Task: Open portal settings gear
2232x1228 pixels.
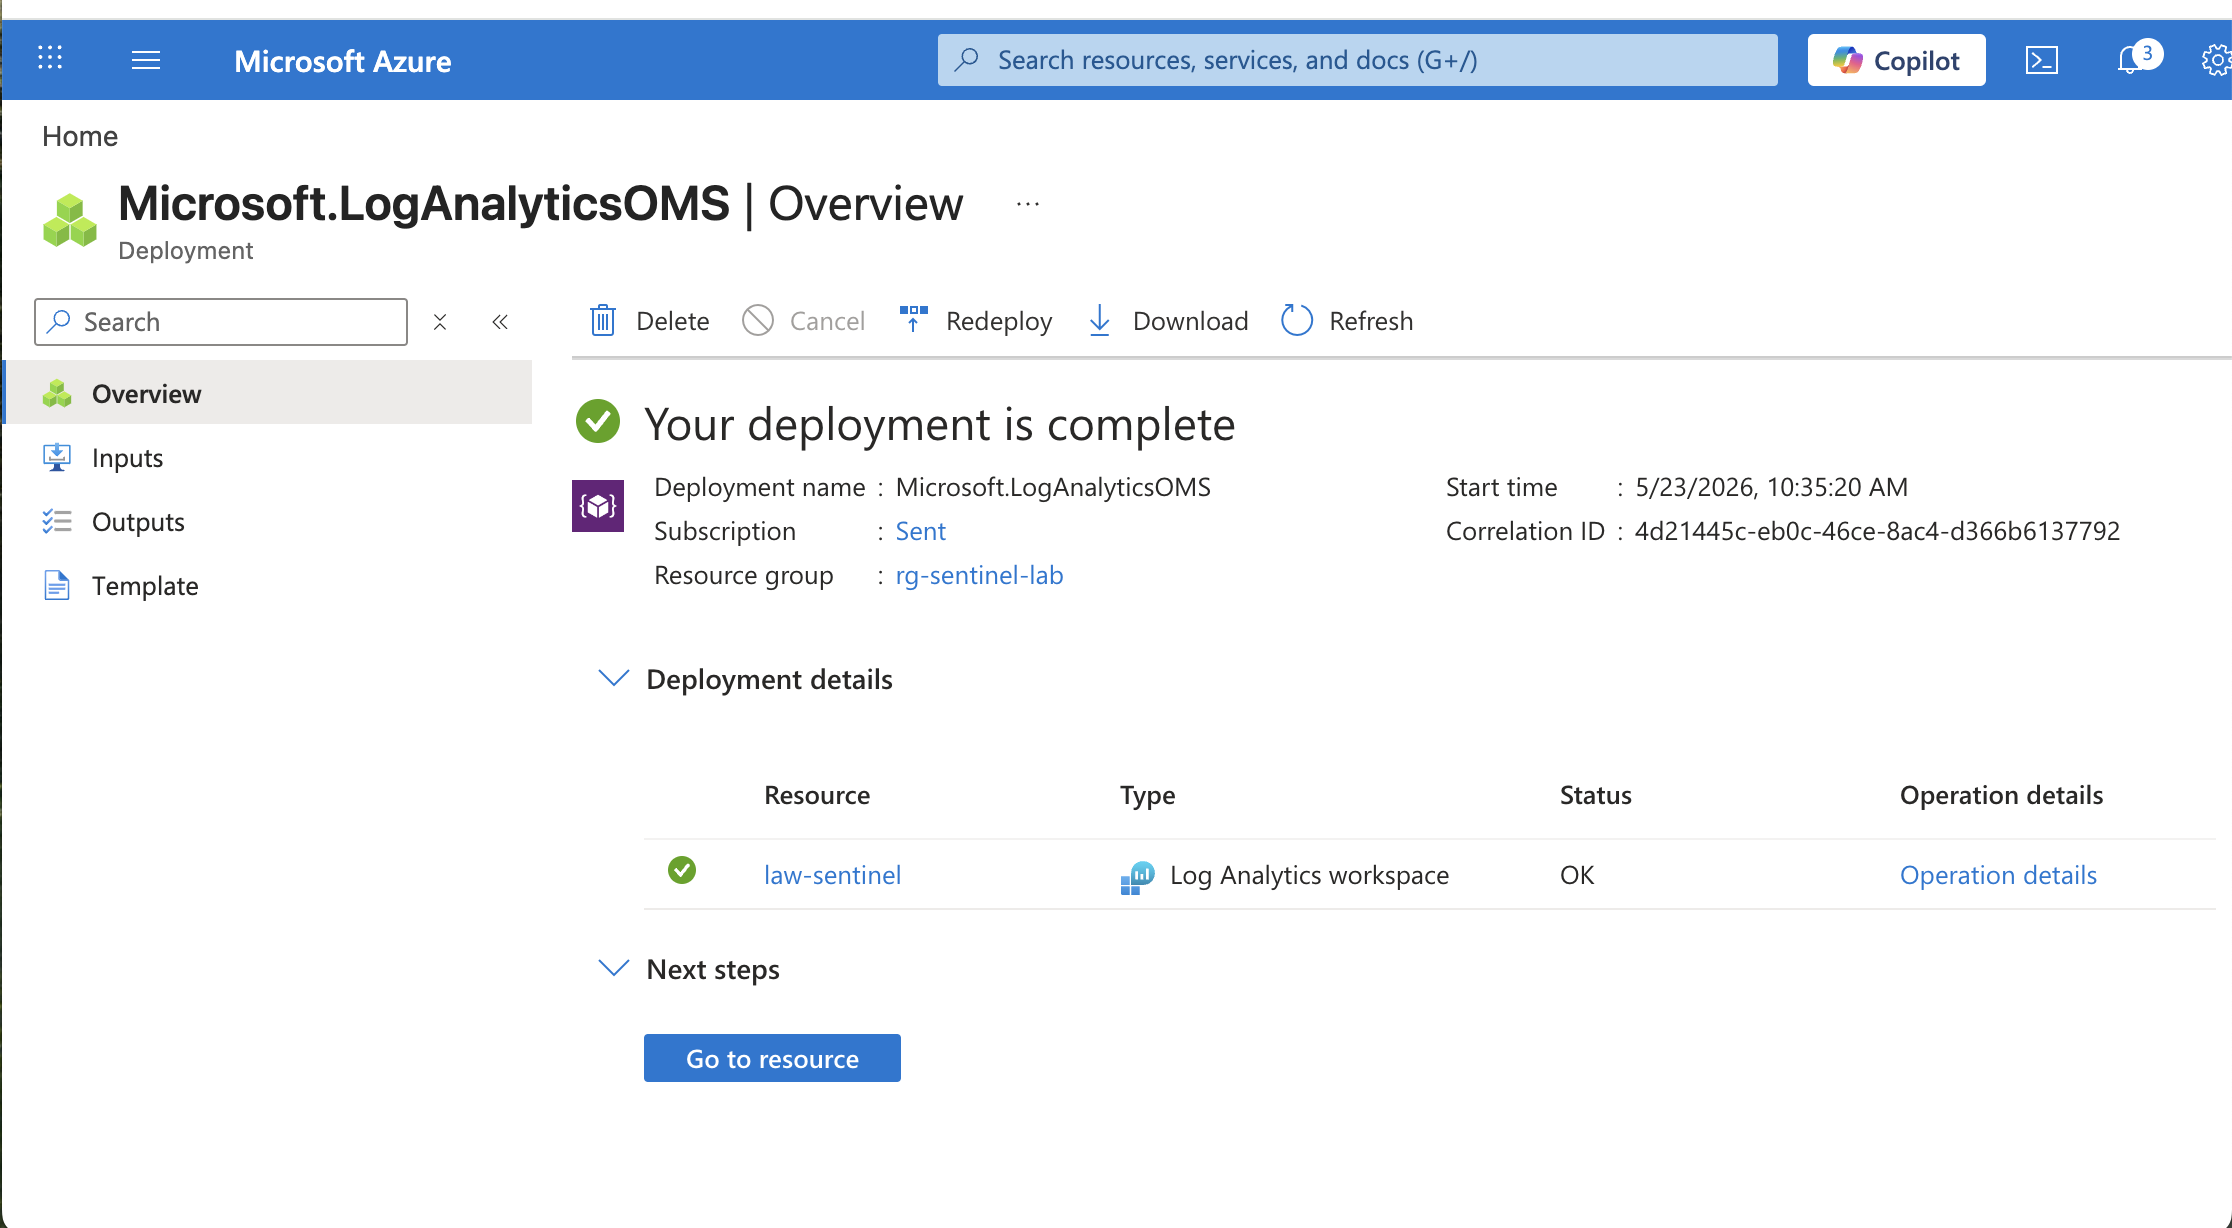Action: pyautogui.click(x=2216, y=60)
